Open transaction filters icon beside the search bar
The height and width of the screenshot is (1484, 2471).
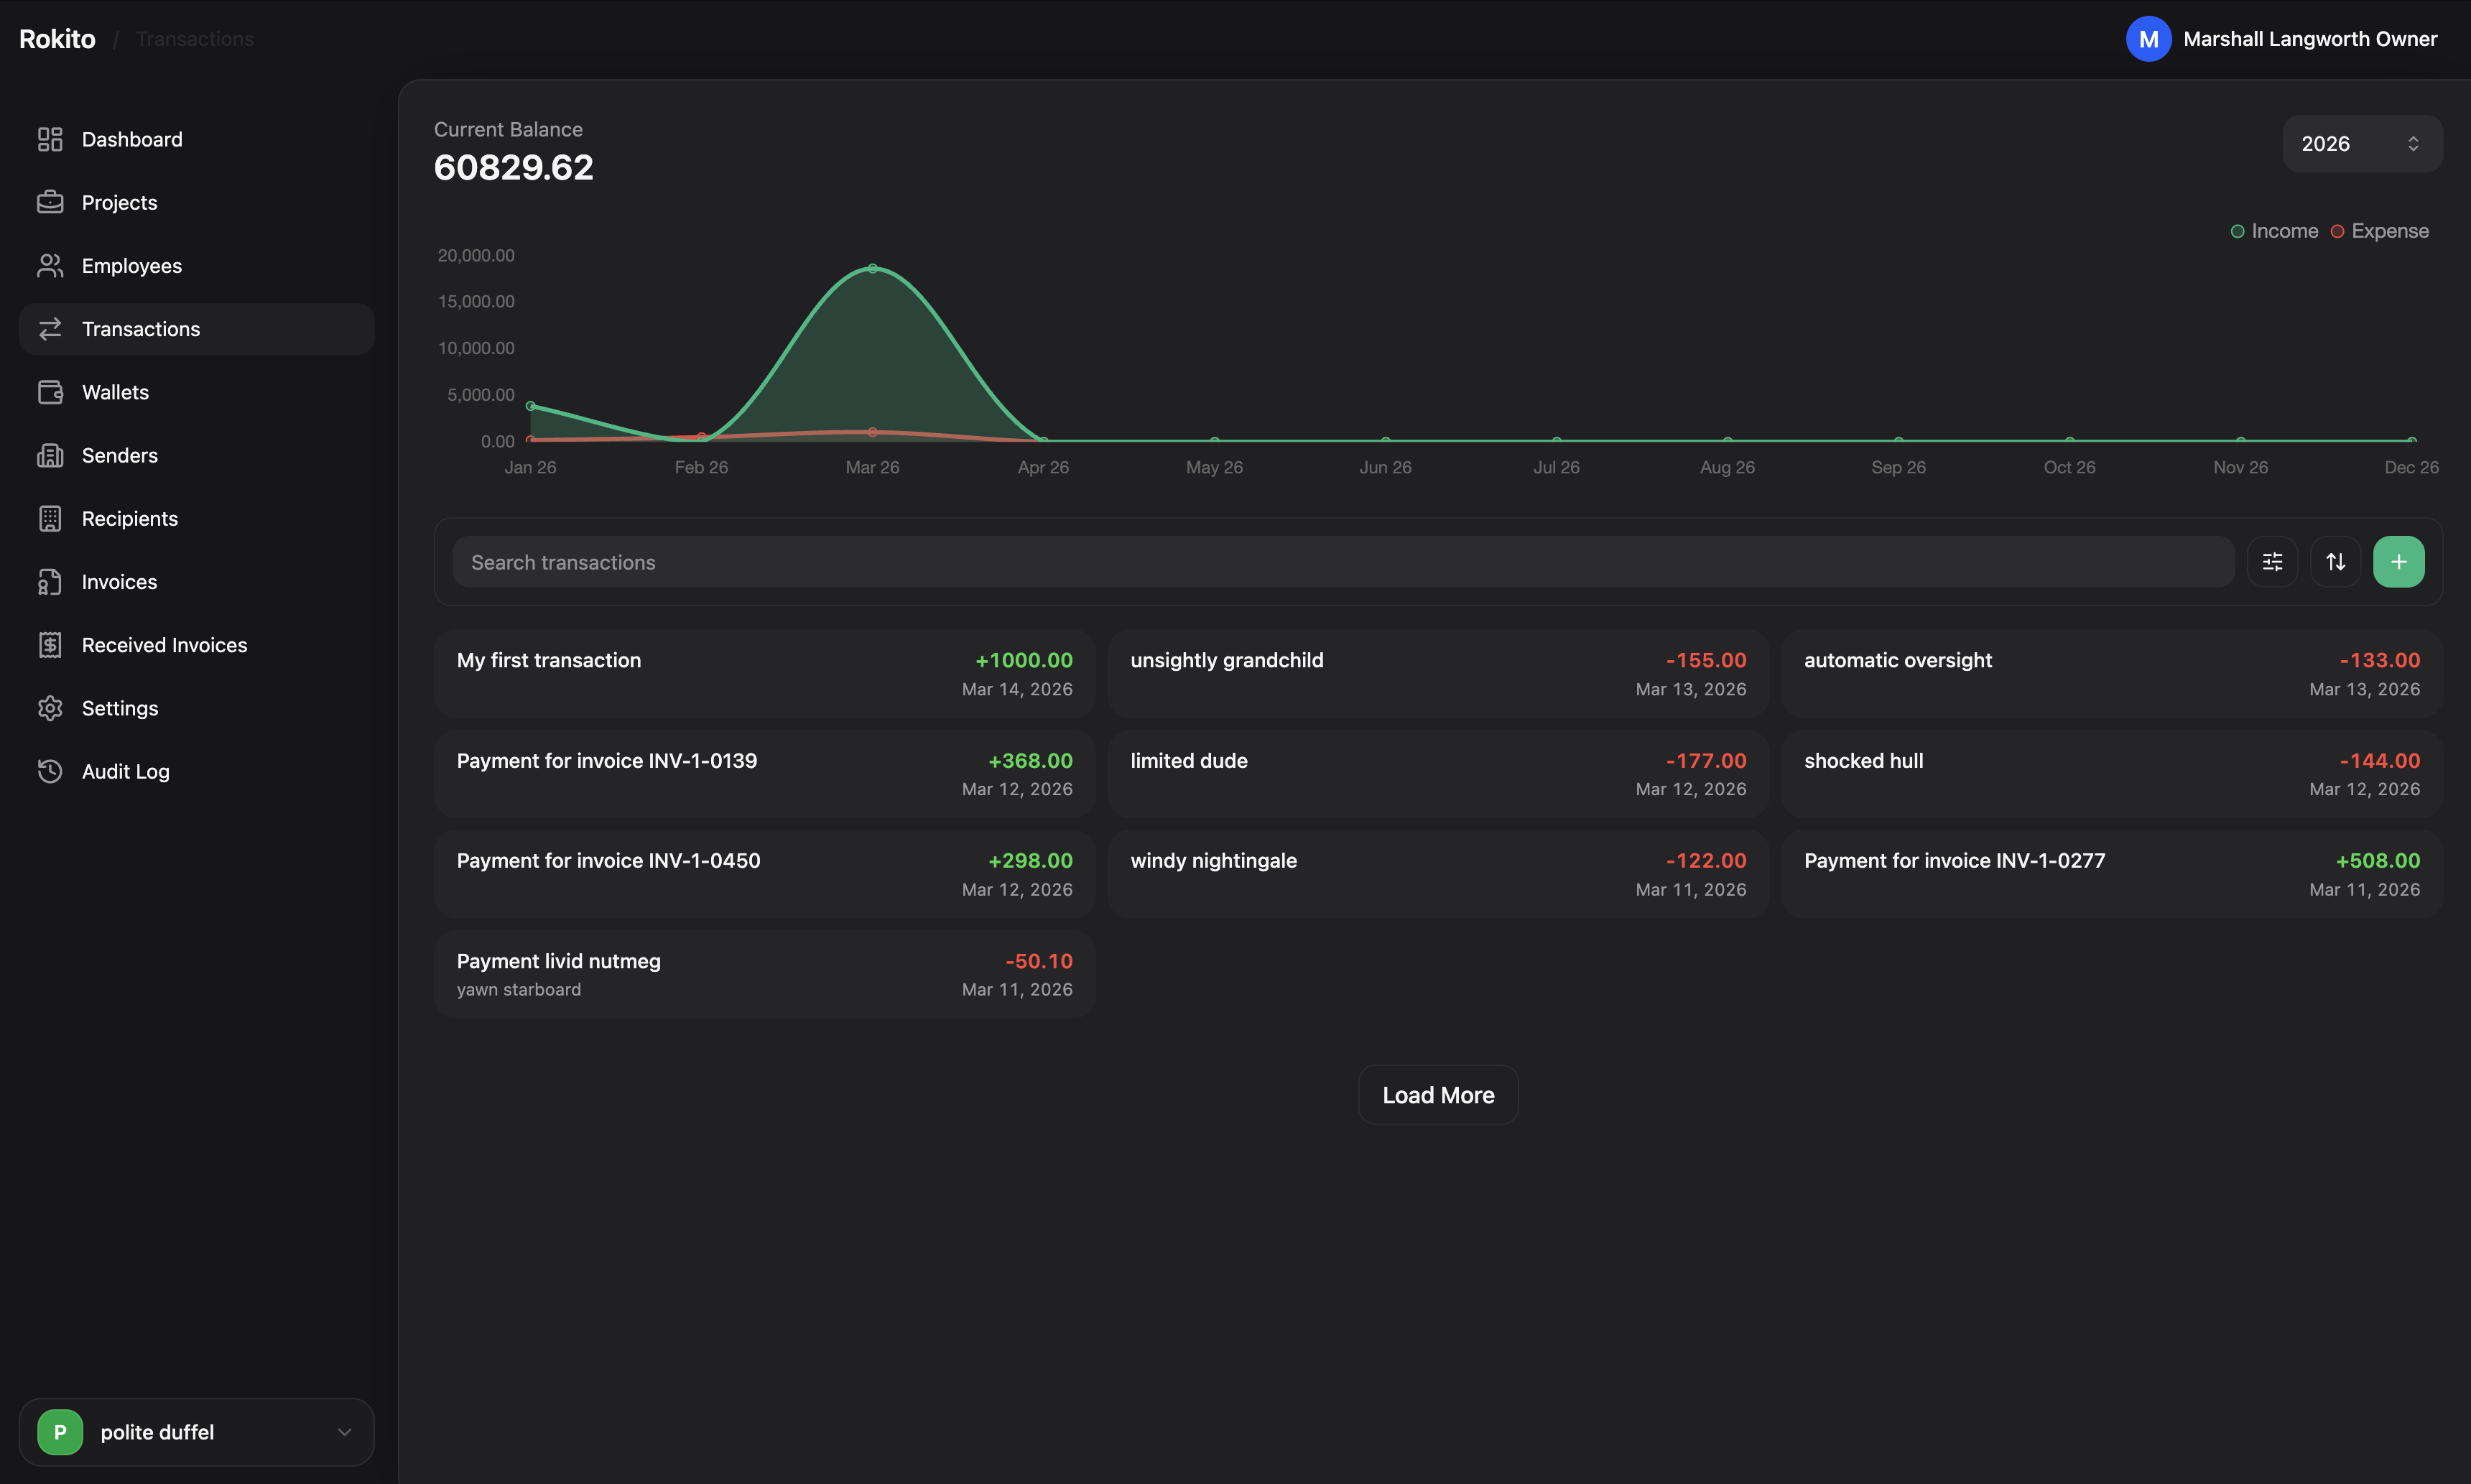pos(2272,561)
